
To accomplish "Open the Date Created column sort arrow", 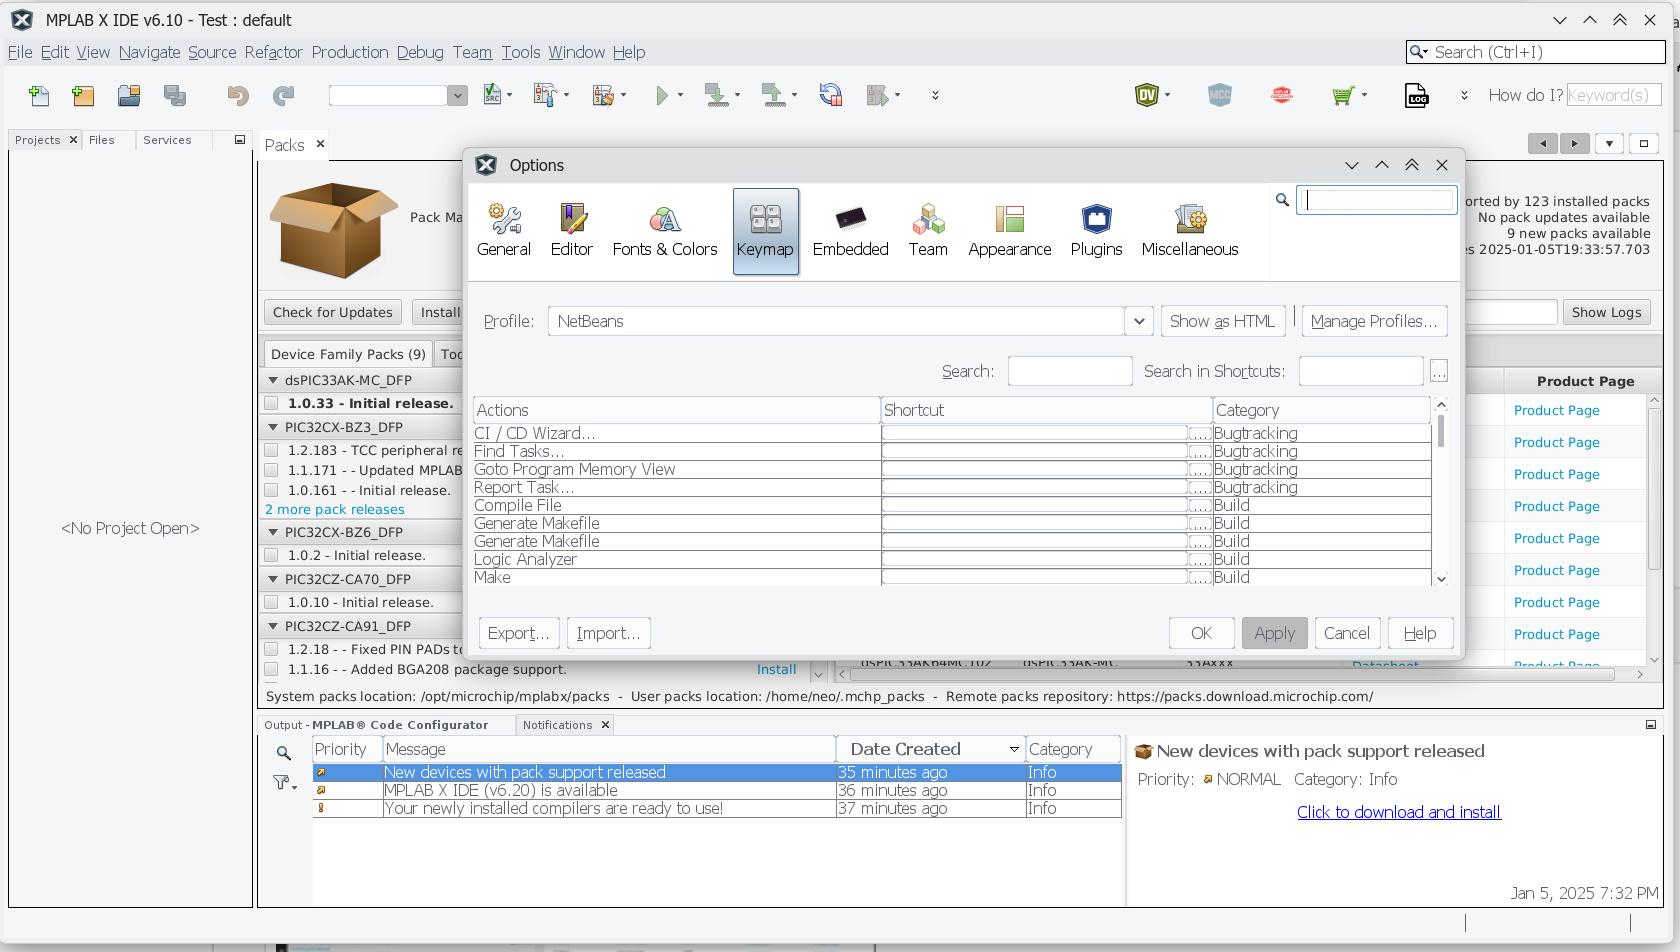I will [1014, 750].
